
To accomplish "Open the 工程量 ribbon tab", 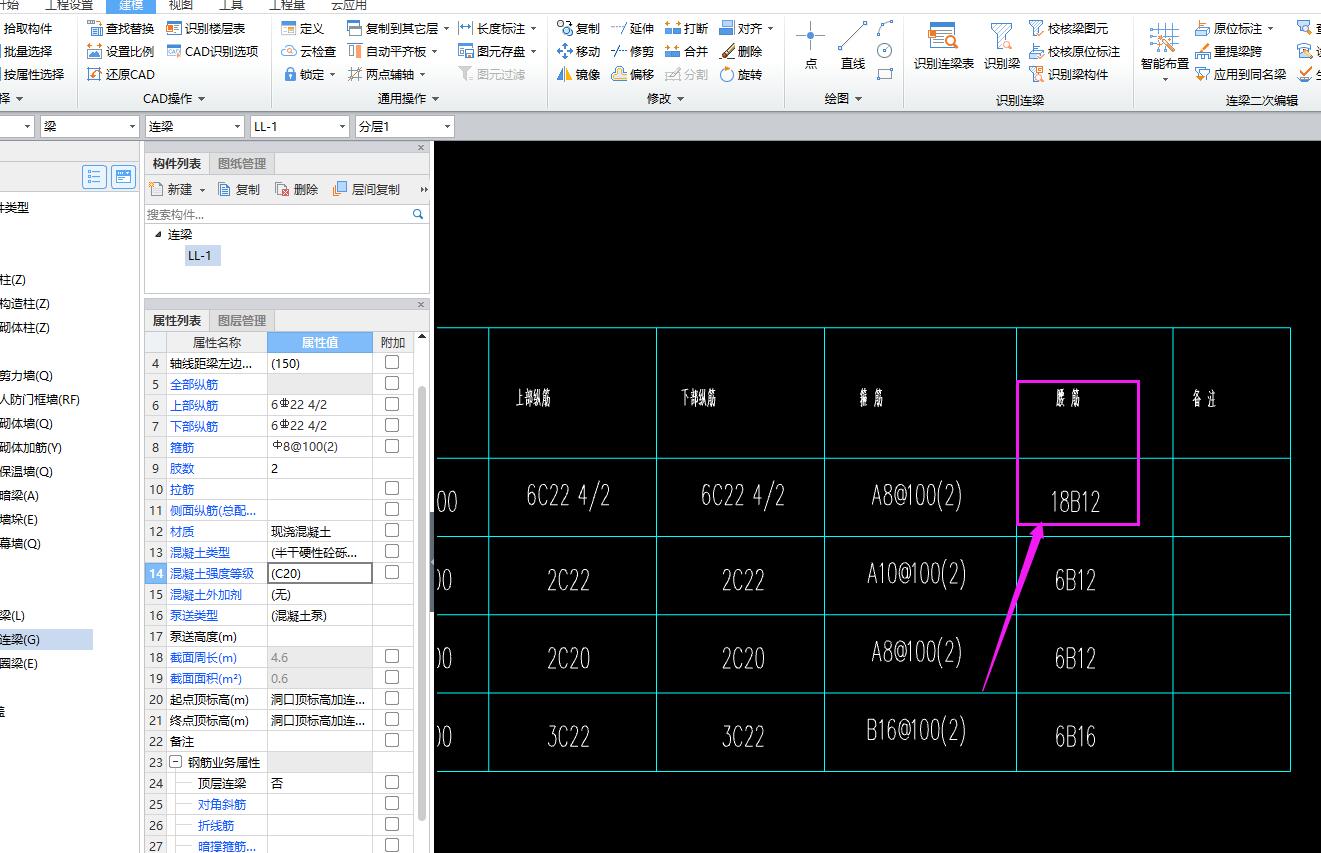I will click(x=288, y=5).
